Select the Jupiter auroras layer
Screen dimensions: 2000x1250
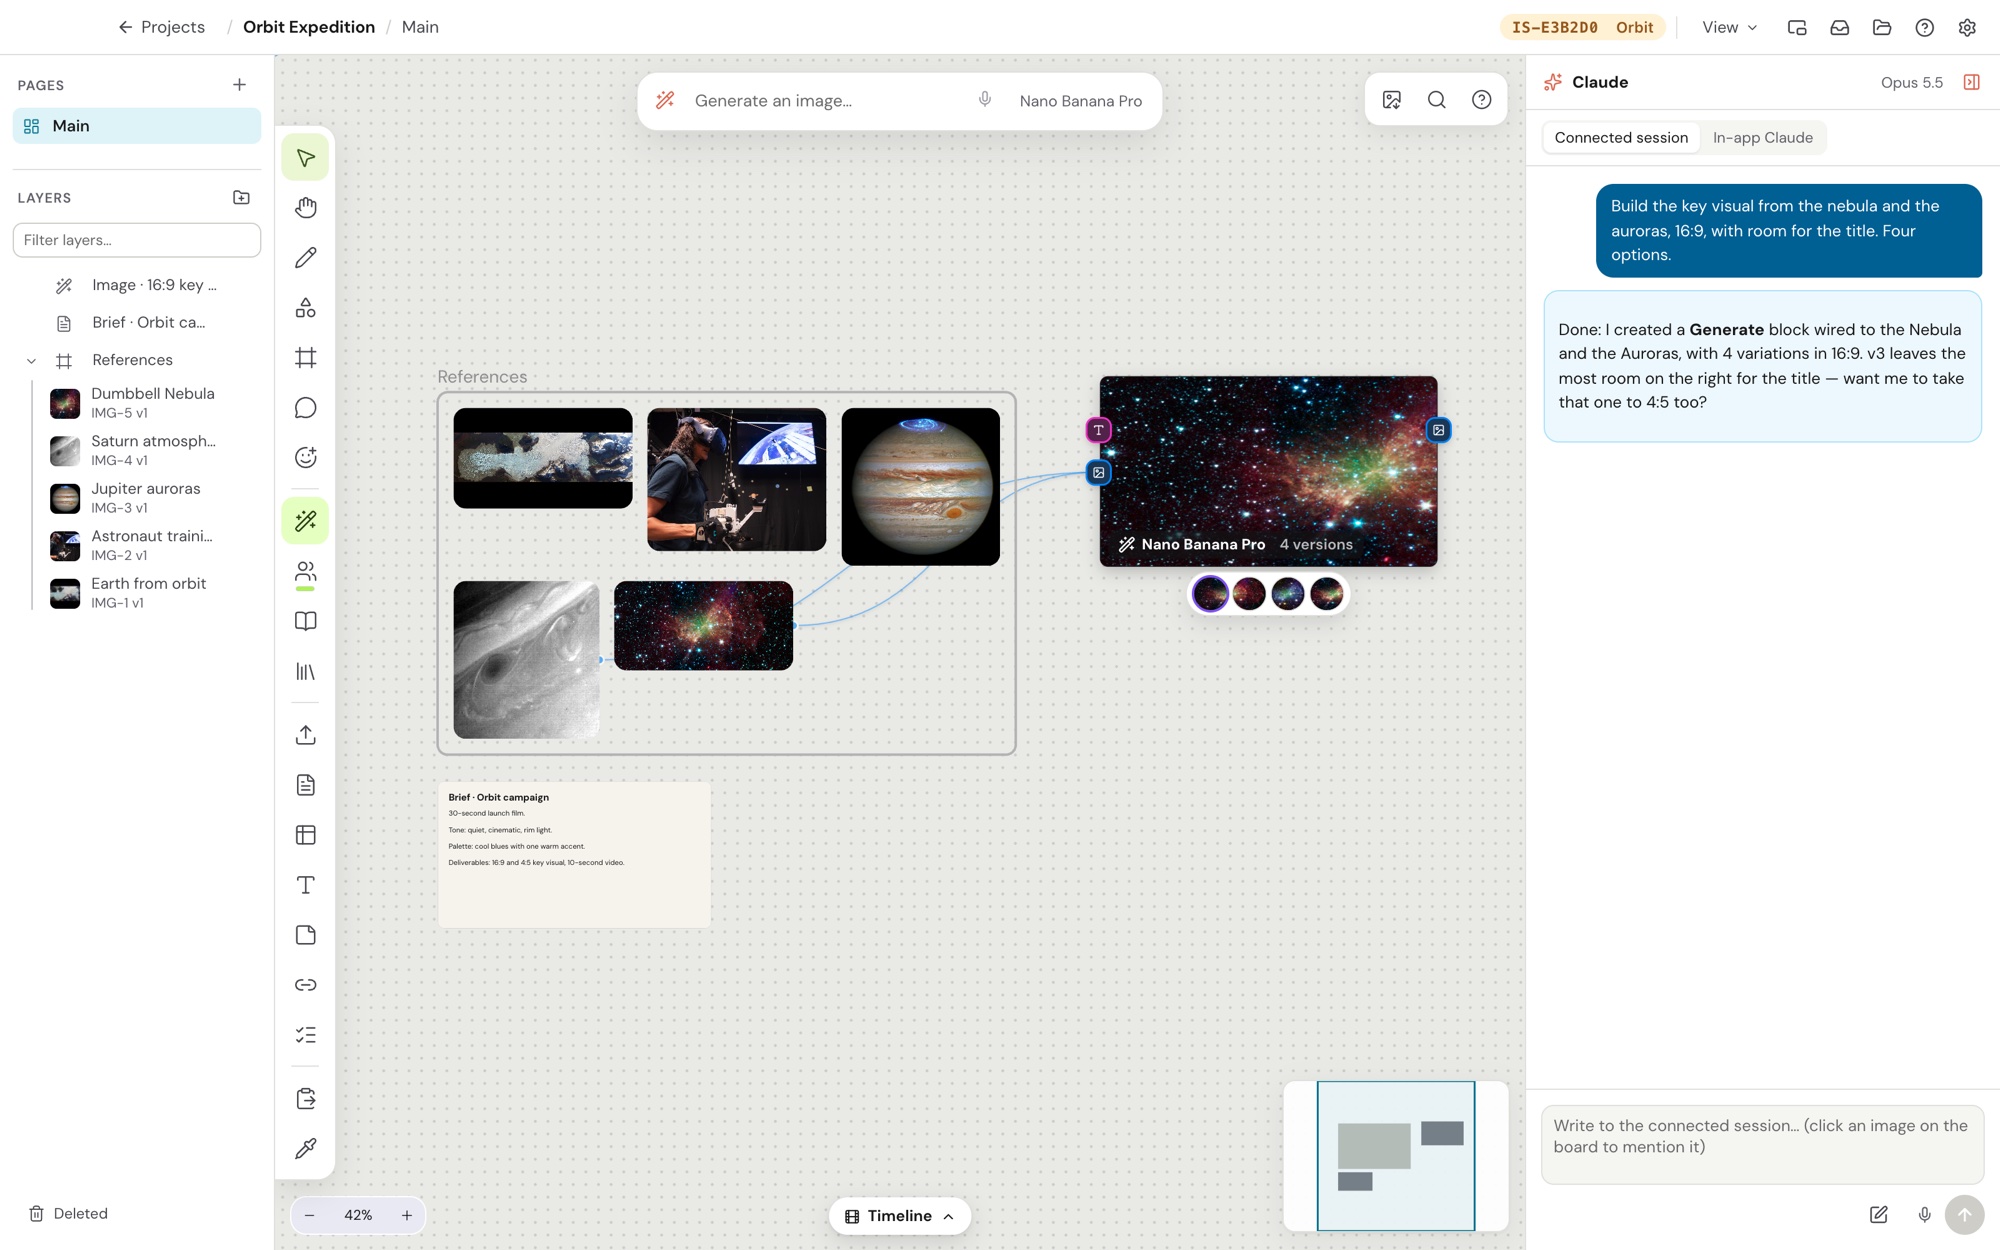(x=145, y=498)
